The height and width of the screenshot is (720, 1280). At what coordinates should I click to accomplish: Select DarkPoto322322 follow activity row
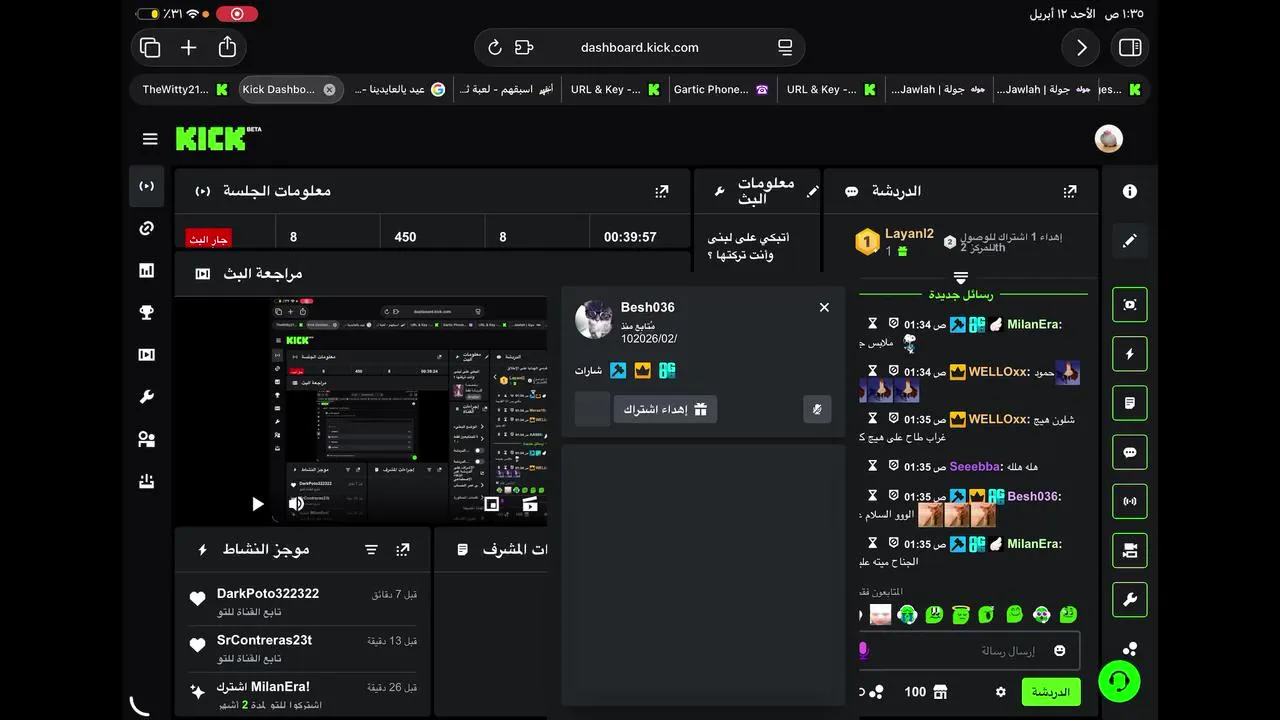pos(302,602)
